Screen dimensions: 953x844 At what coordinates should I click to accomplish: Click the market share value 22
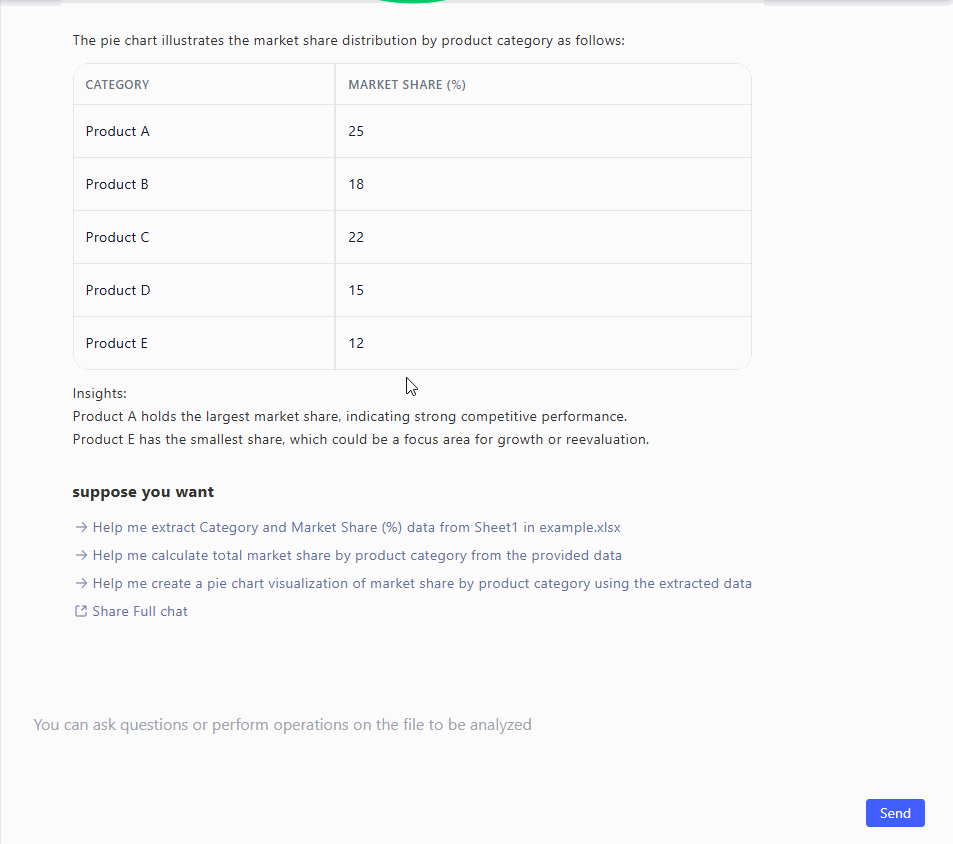tap(356, 237)
